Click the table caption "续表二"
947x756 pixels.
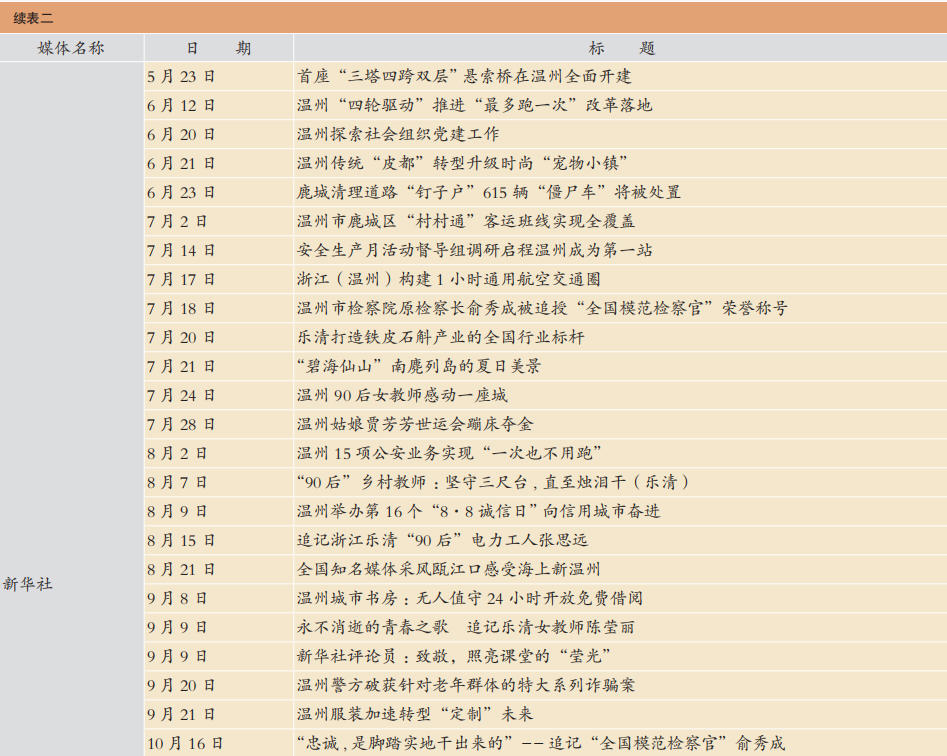pos(33,19)
